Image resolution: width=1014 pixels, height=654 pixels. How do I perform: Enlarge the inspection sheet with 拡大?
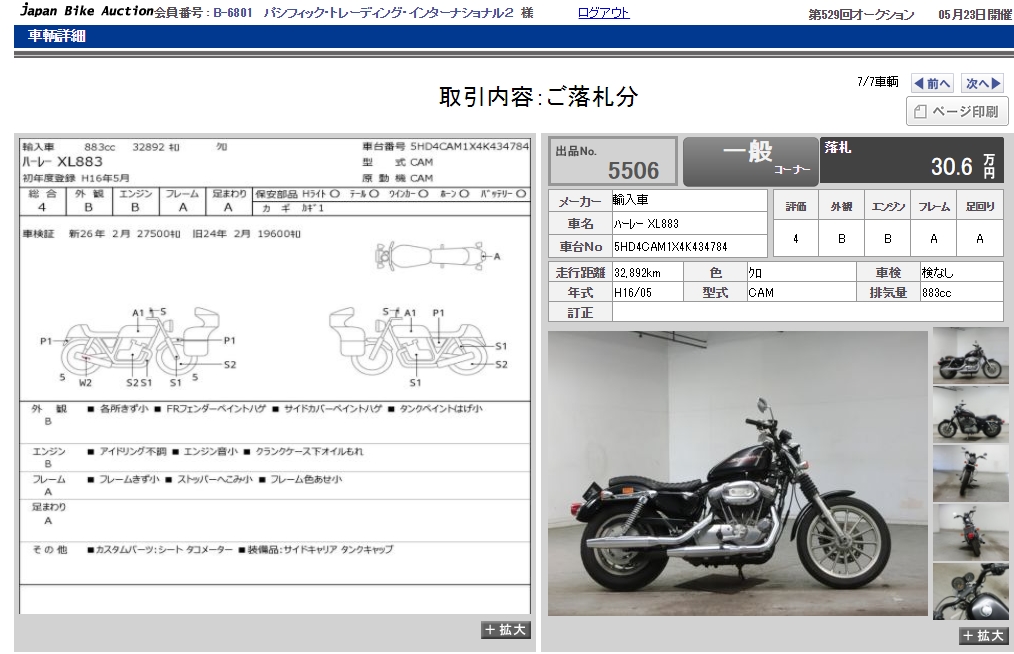pos(506,630)
